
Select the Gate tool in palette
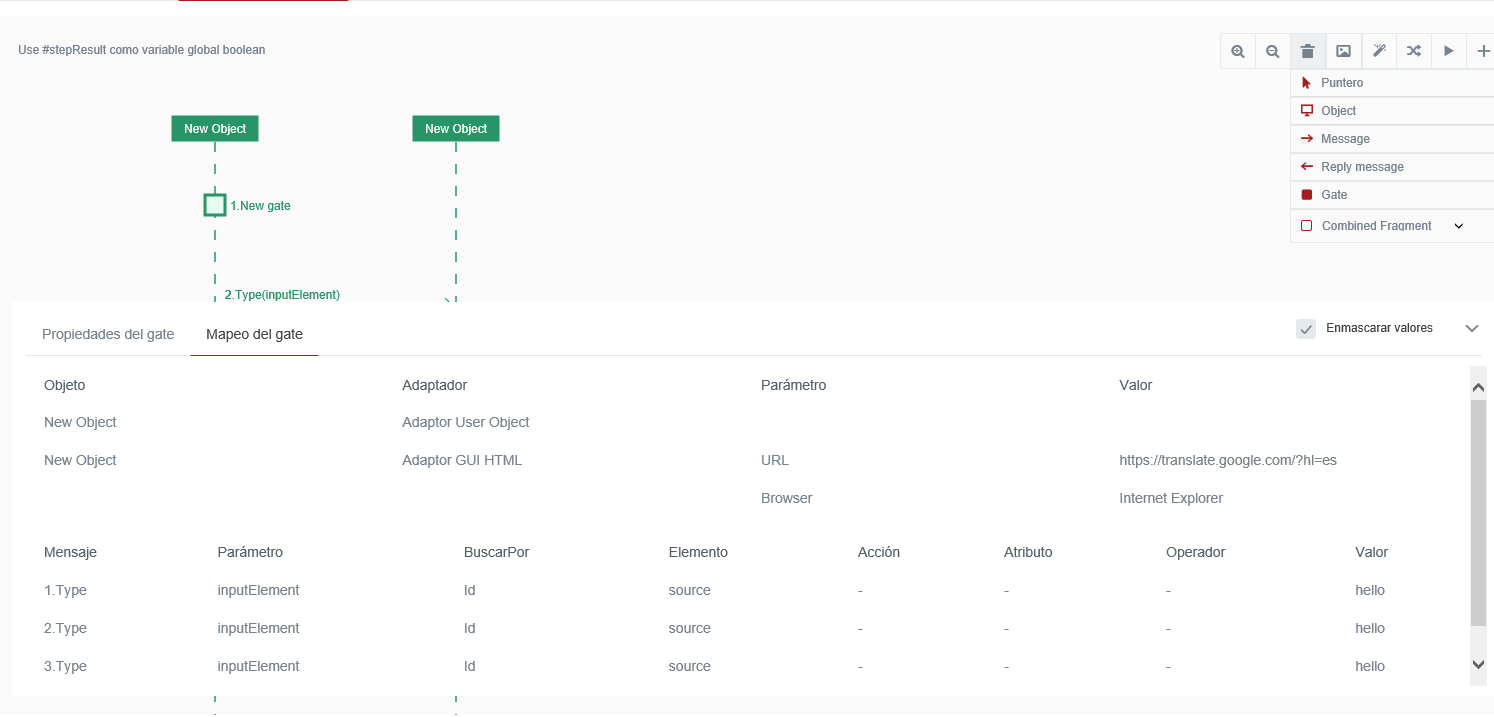point(1334,195)
